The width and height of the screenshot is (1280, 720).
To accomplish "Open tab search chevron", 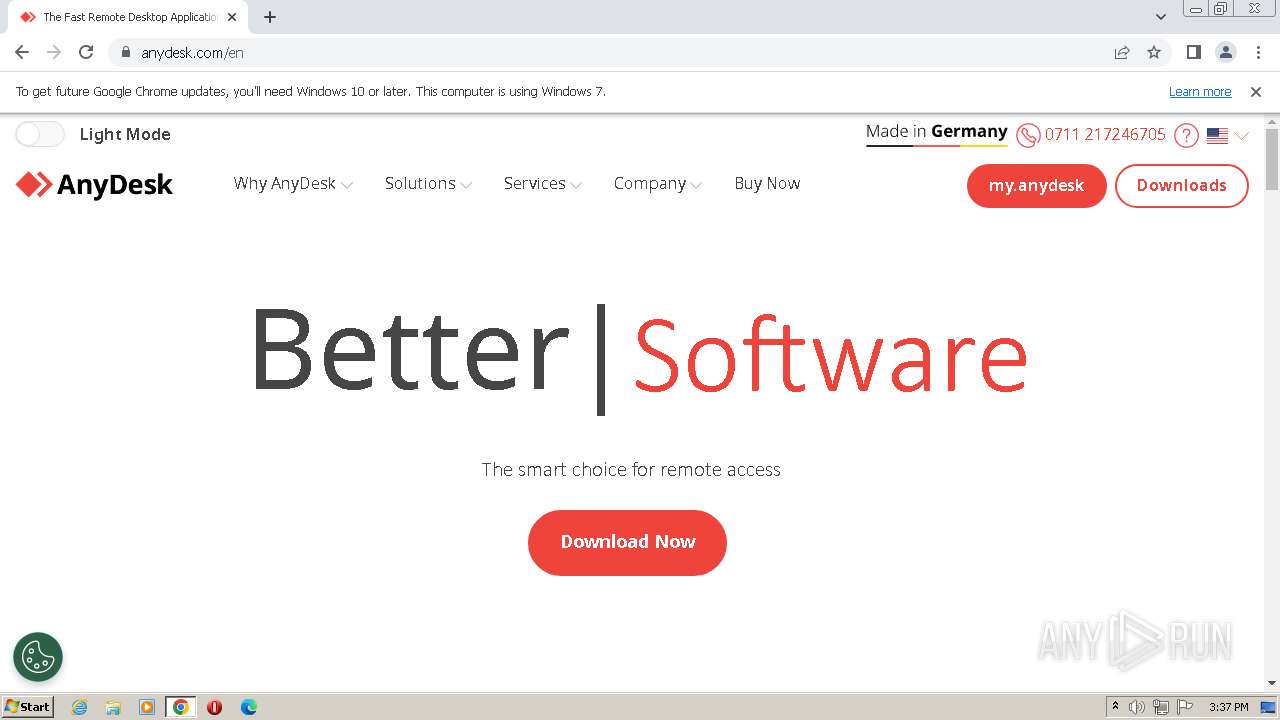I will click(1161, 17).
